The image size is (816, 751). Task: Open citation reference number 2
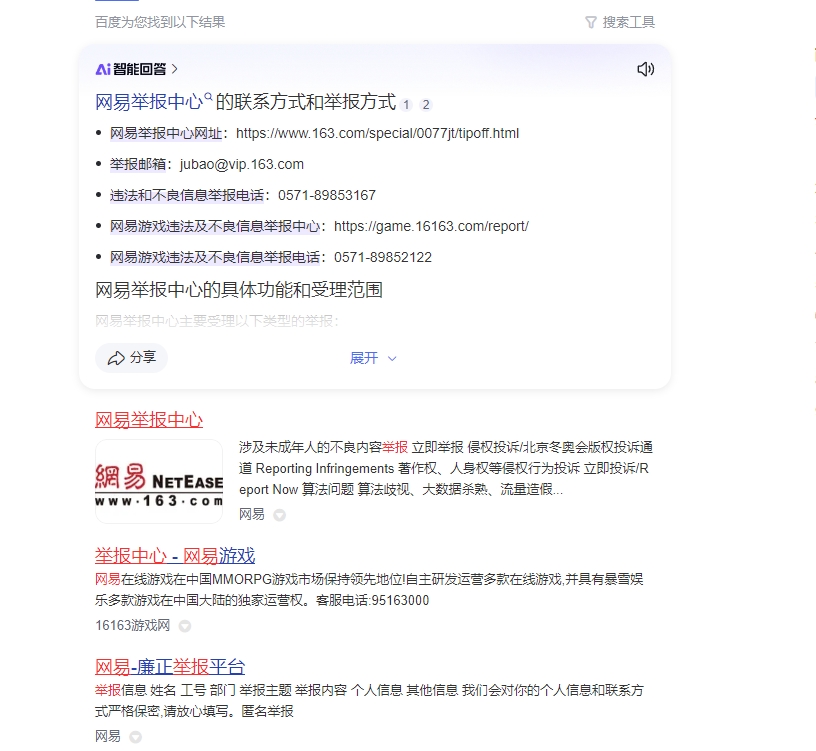pos(426,105)
